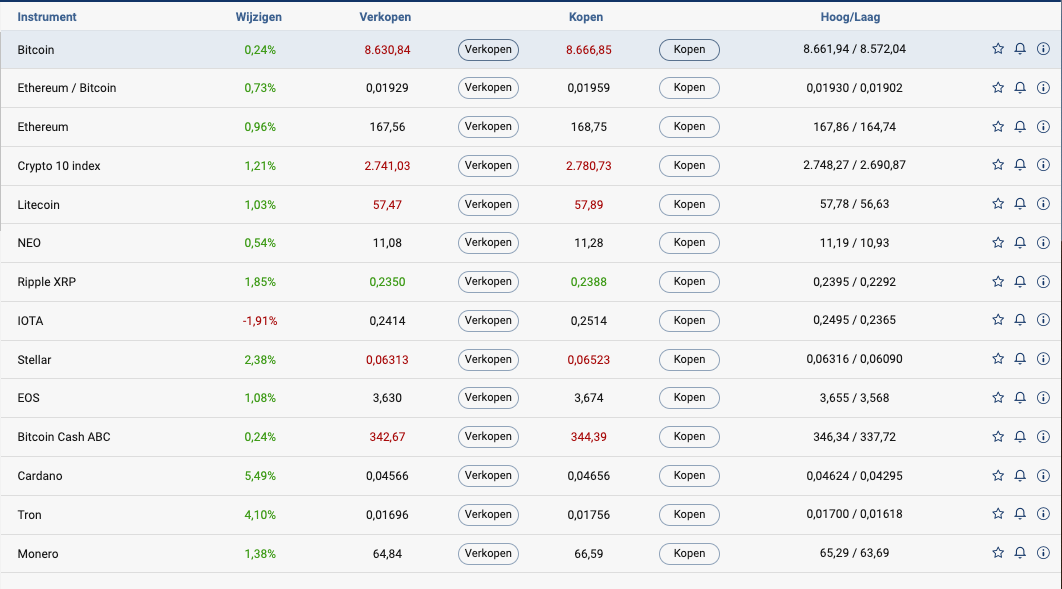The image size is (1062, 589).
Task: Show info for Tron
Action: (1043, 514)
